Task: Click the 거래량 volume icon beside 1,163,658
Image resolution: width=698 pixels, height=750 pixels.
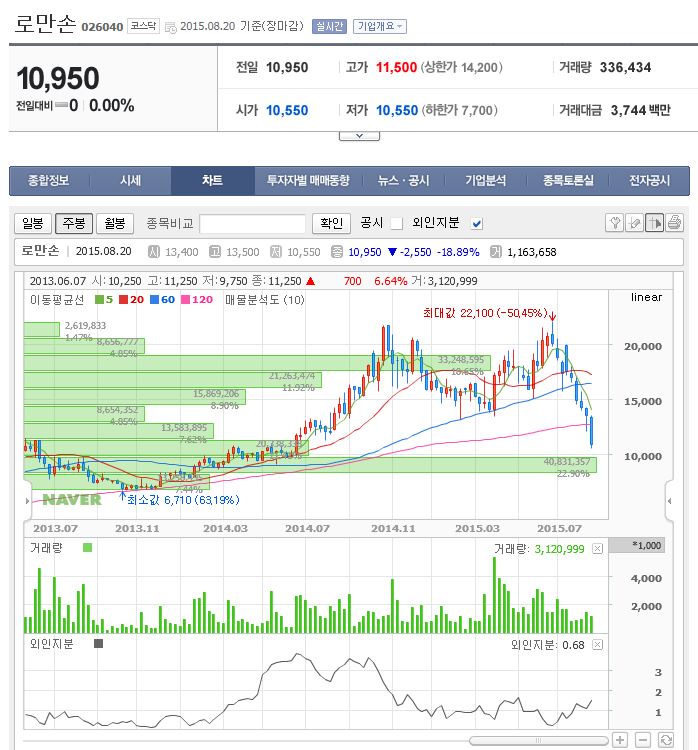Action: [496, 252]
